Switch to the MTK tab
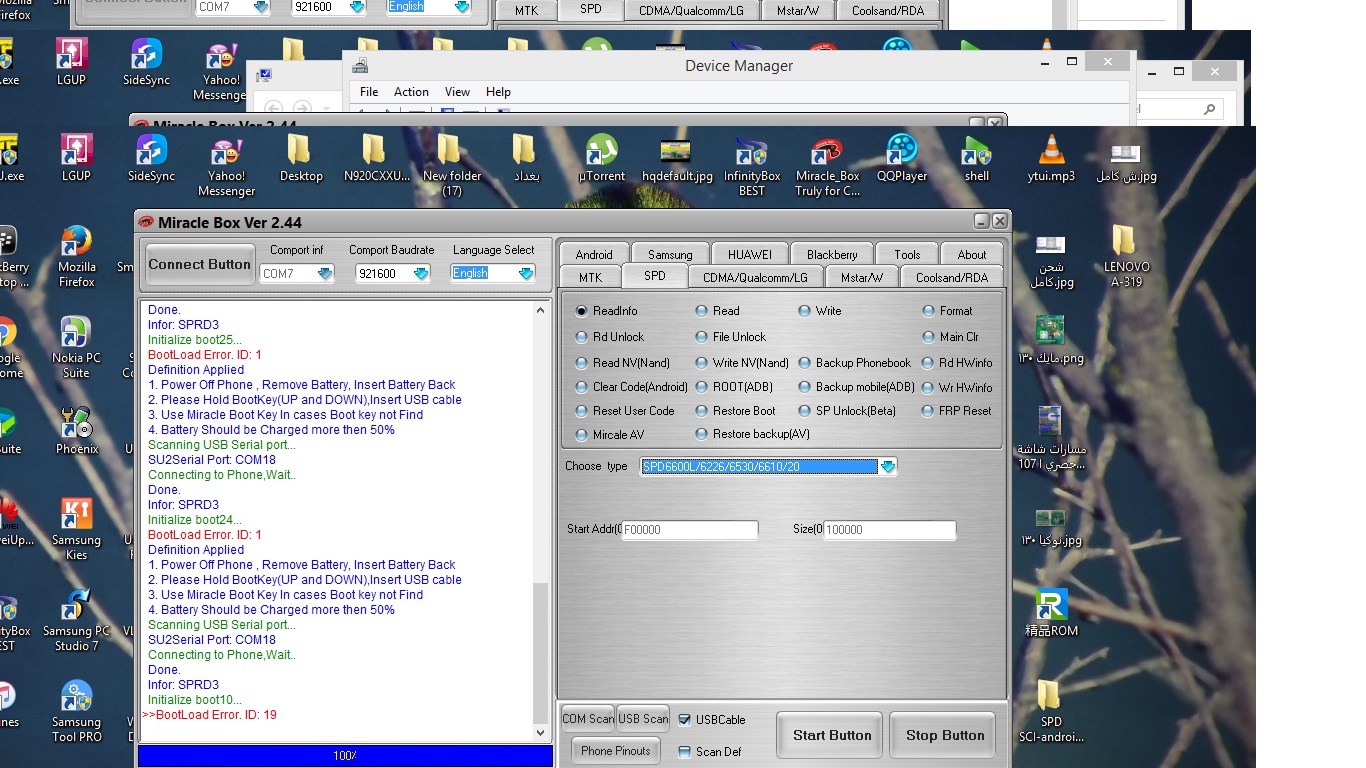The image size is (1366, 768). tap(591, 277)
